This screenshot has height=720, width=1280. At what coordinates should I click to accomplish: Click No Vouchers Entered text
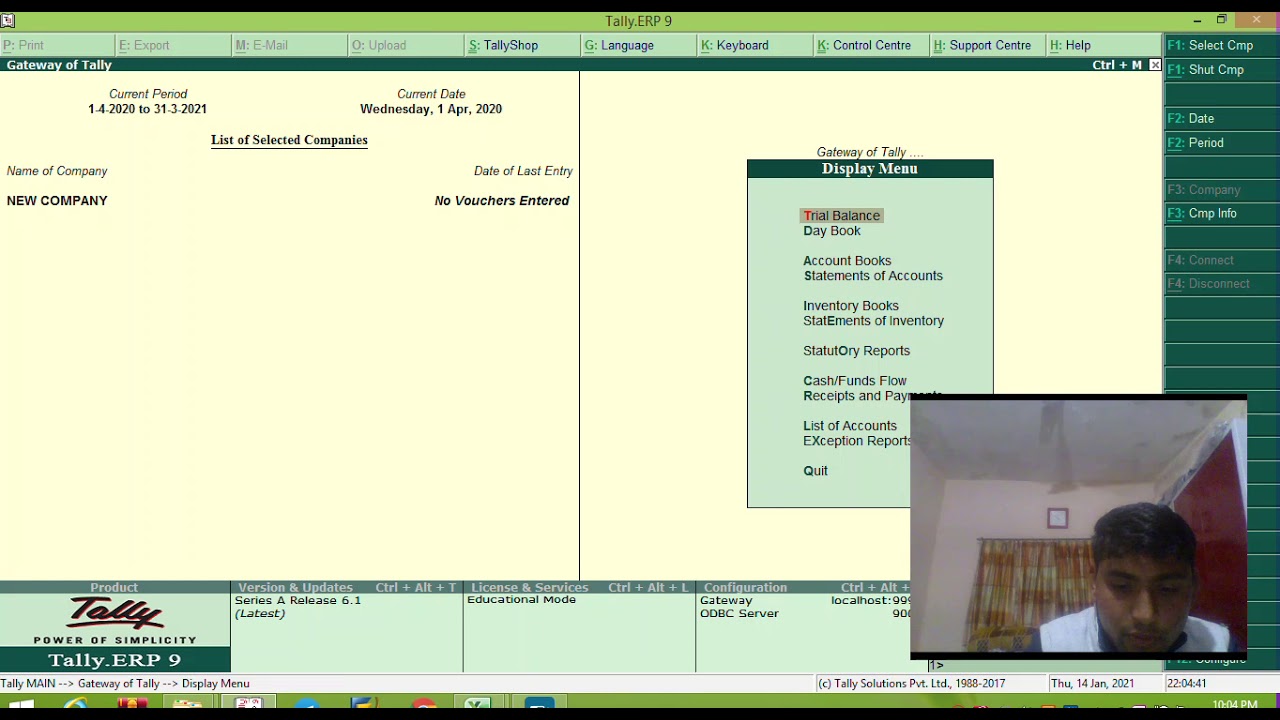tap(502, 201)
